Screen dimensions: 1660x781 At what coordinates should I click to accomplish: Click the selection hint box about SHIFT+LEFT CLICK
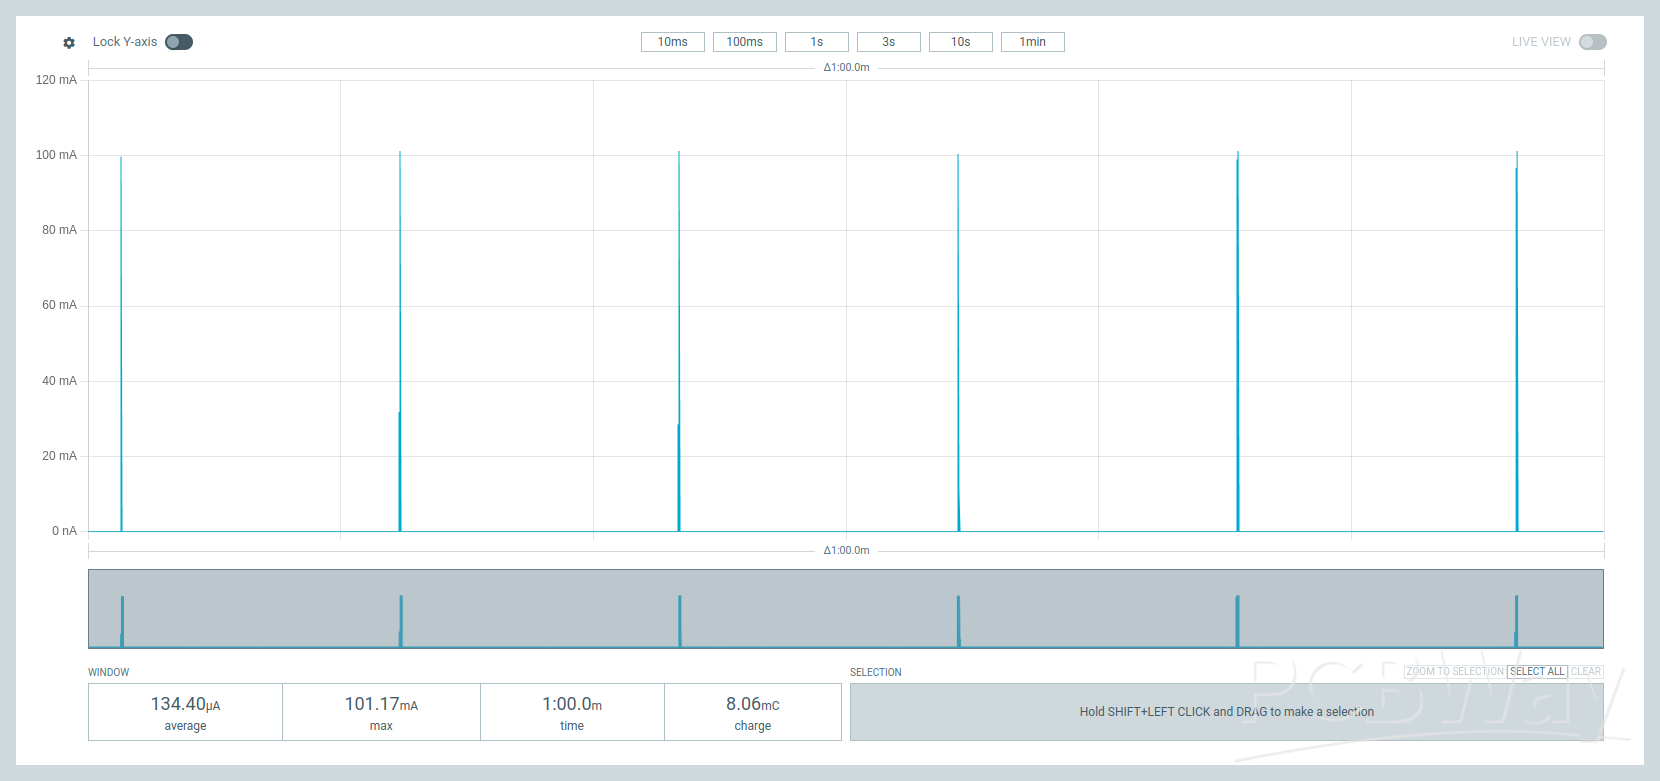(1226, 712)
